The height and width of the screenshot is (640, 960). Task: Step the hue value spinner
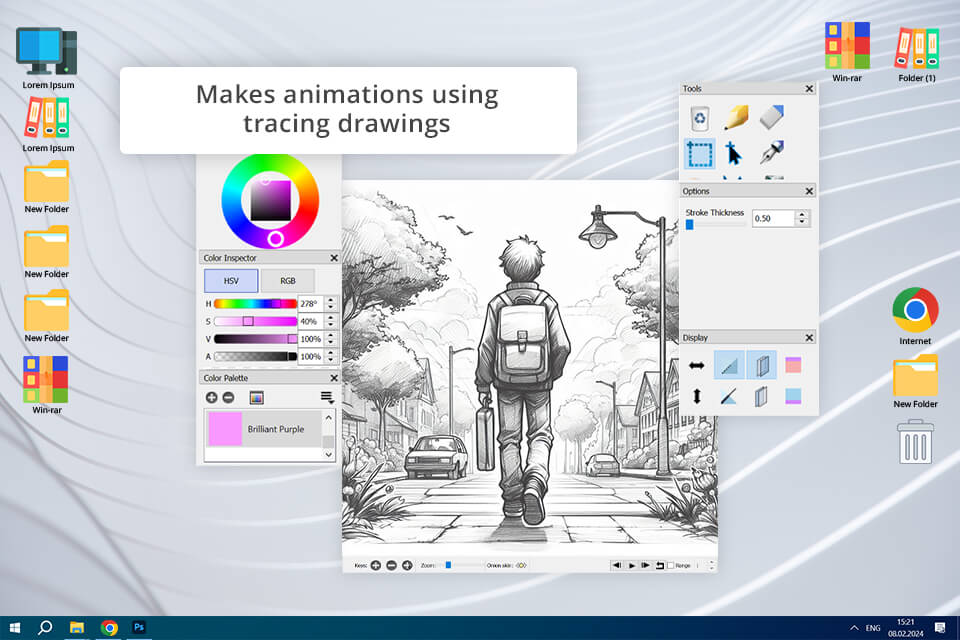point(331,304)
